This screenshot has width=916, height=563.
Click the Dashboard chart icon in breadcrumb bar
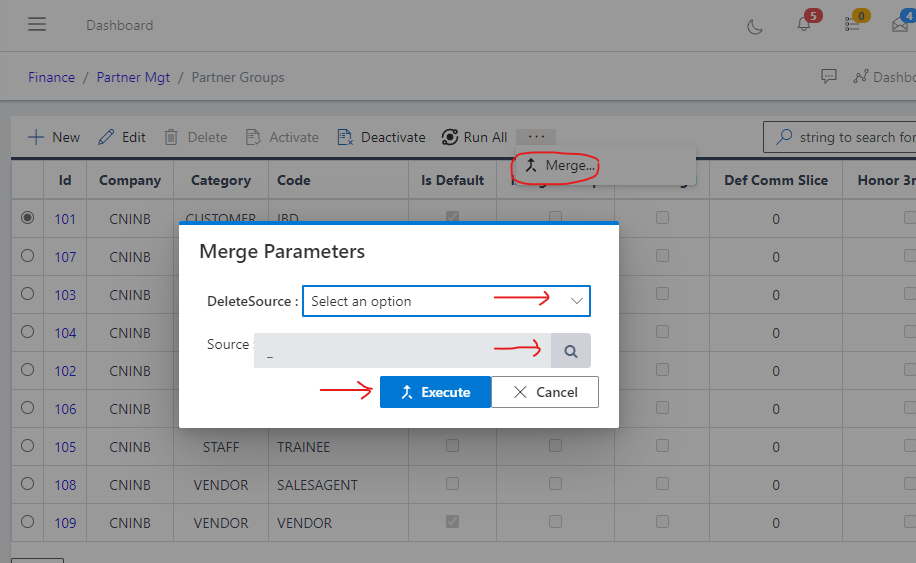(x=861, y=77)
